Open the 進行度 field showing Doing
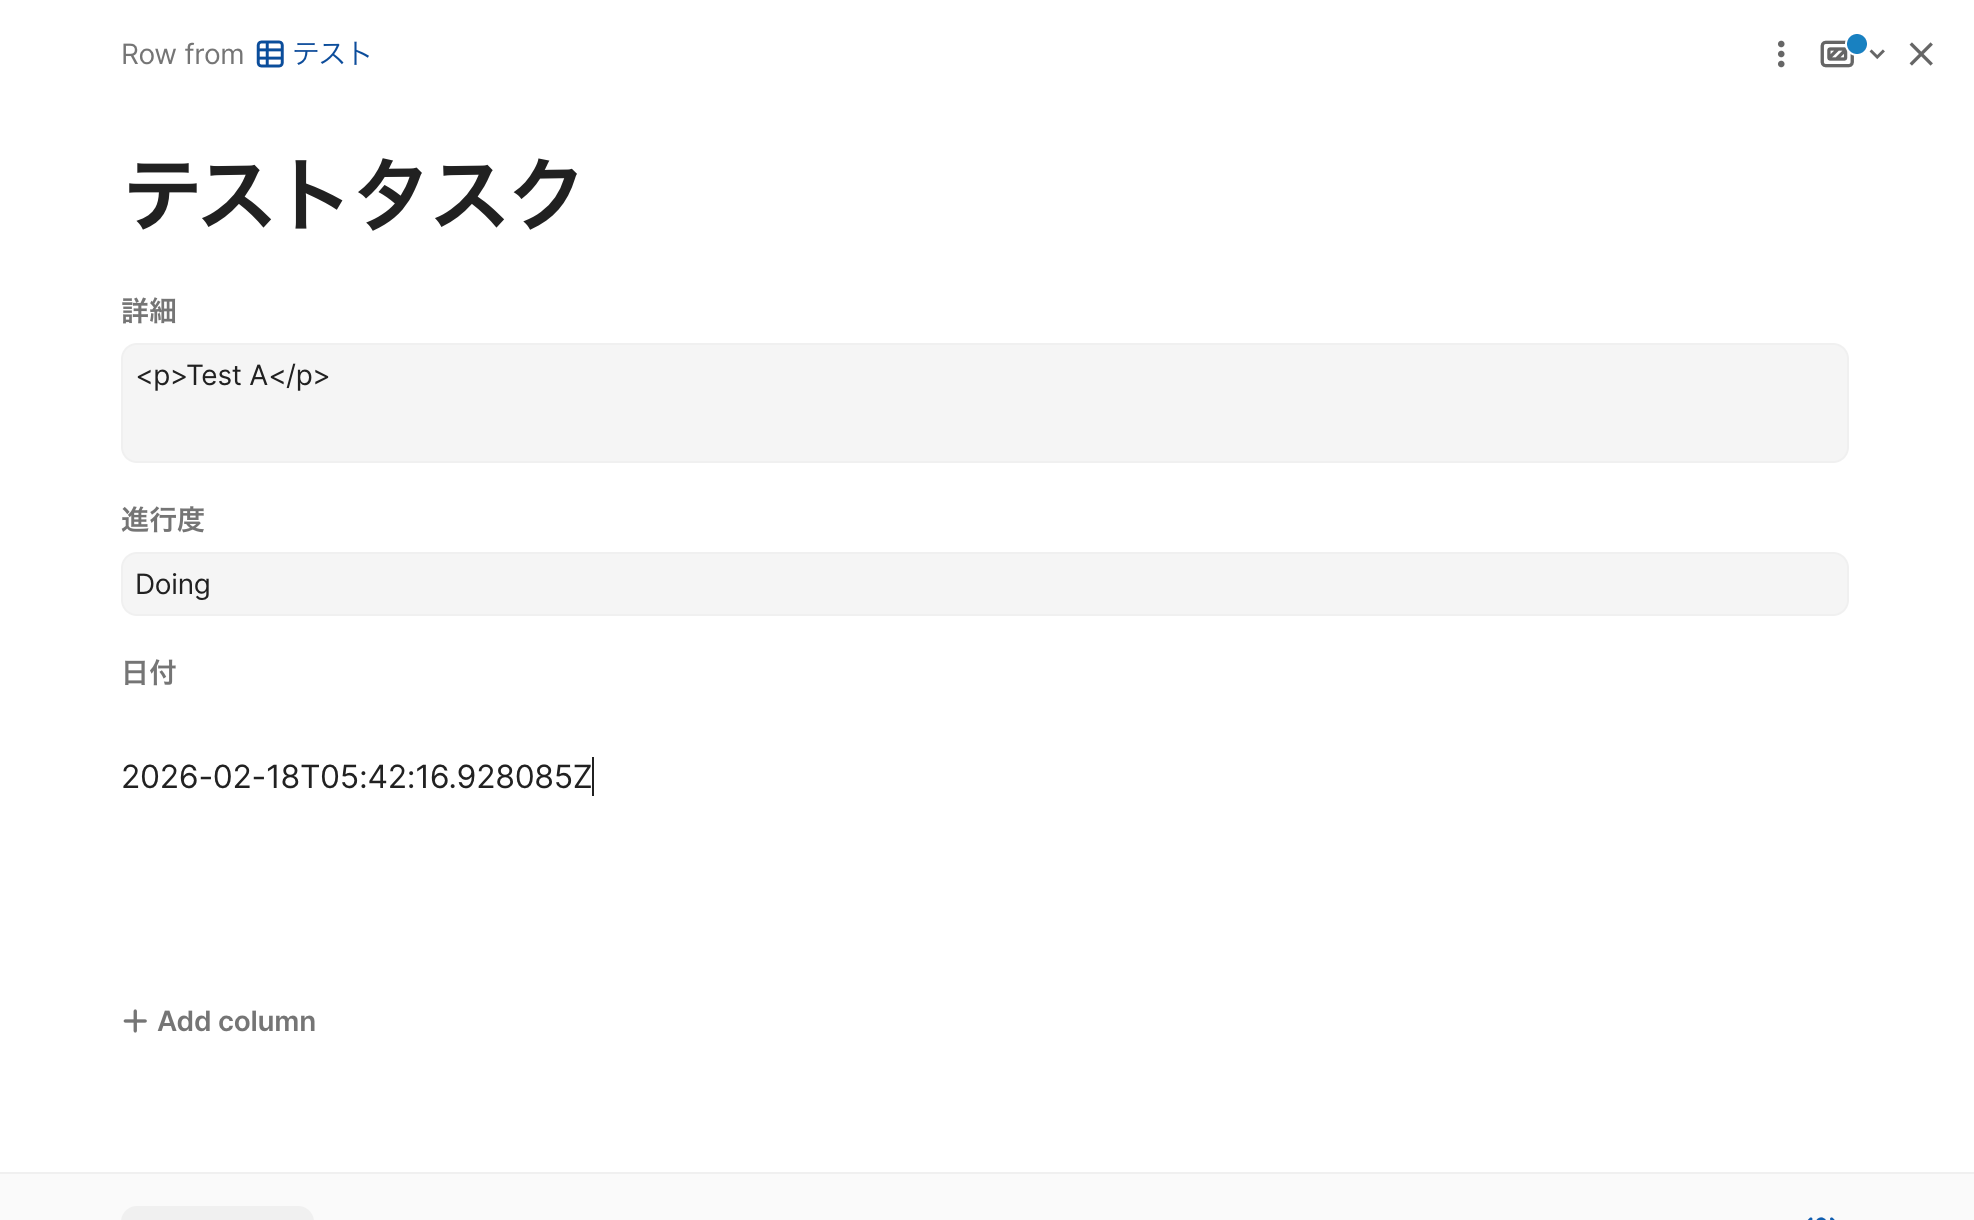Viewport: 1974px width, 1220px height. pyautogui.click(x=984, y=584)
